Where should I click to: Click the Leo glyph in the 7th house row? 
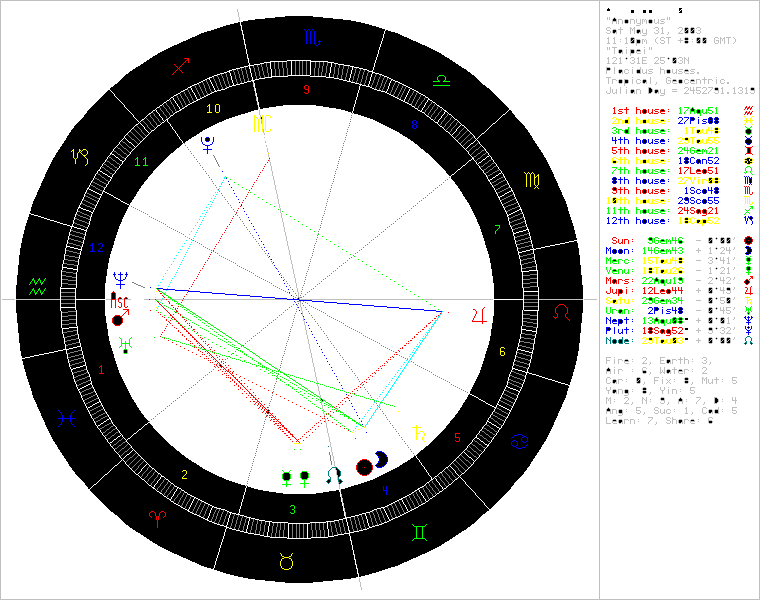tap(749, 171)
